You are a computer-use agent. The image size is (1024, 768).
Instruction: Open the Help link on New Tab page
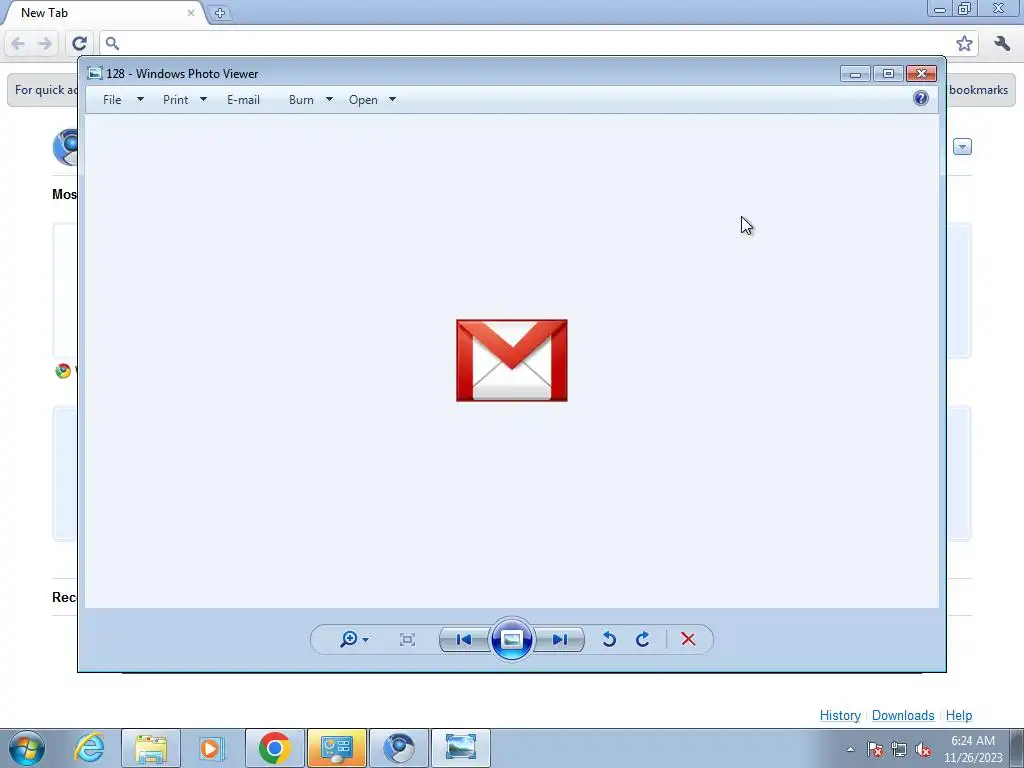click(959, 715)
